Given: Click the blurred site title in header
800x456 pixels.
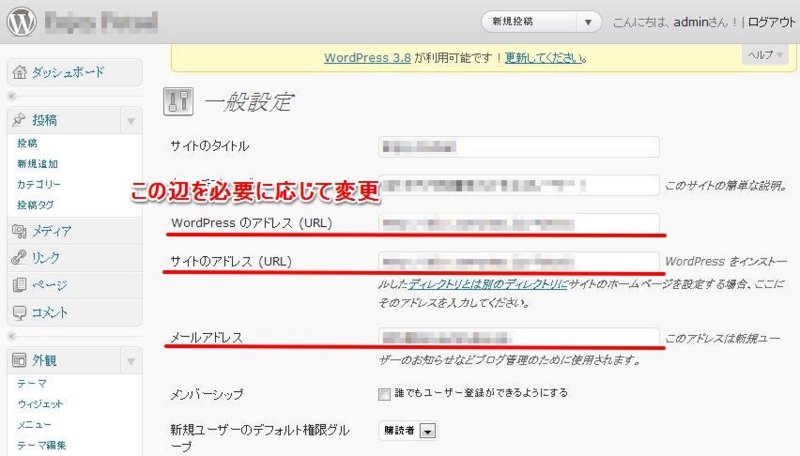Looking at the screenshot, I should point(101,22).
